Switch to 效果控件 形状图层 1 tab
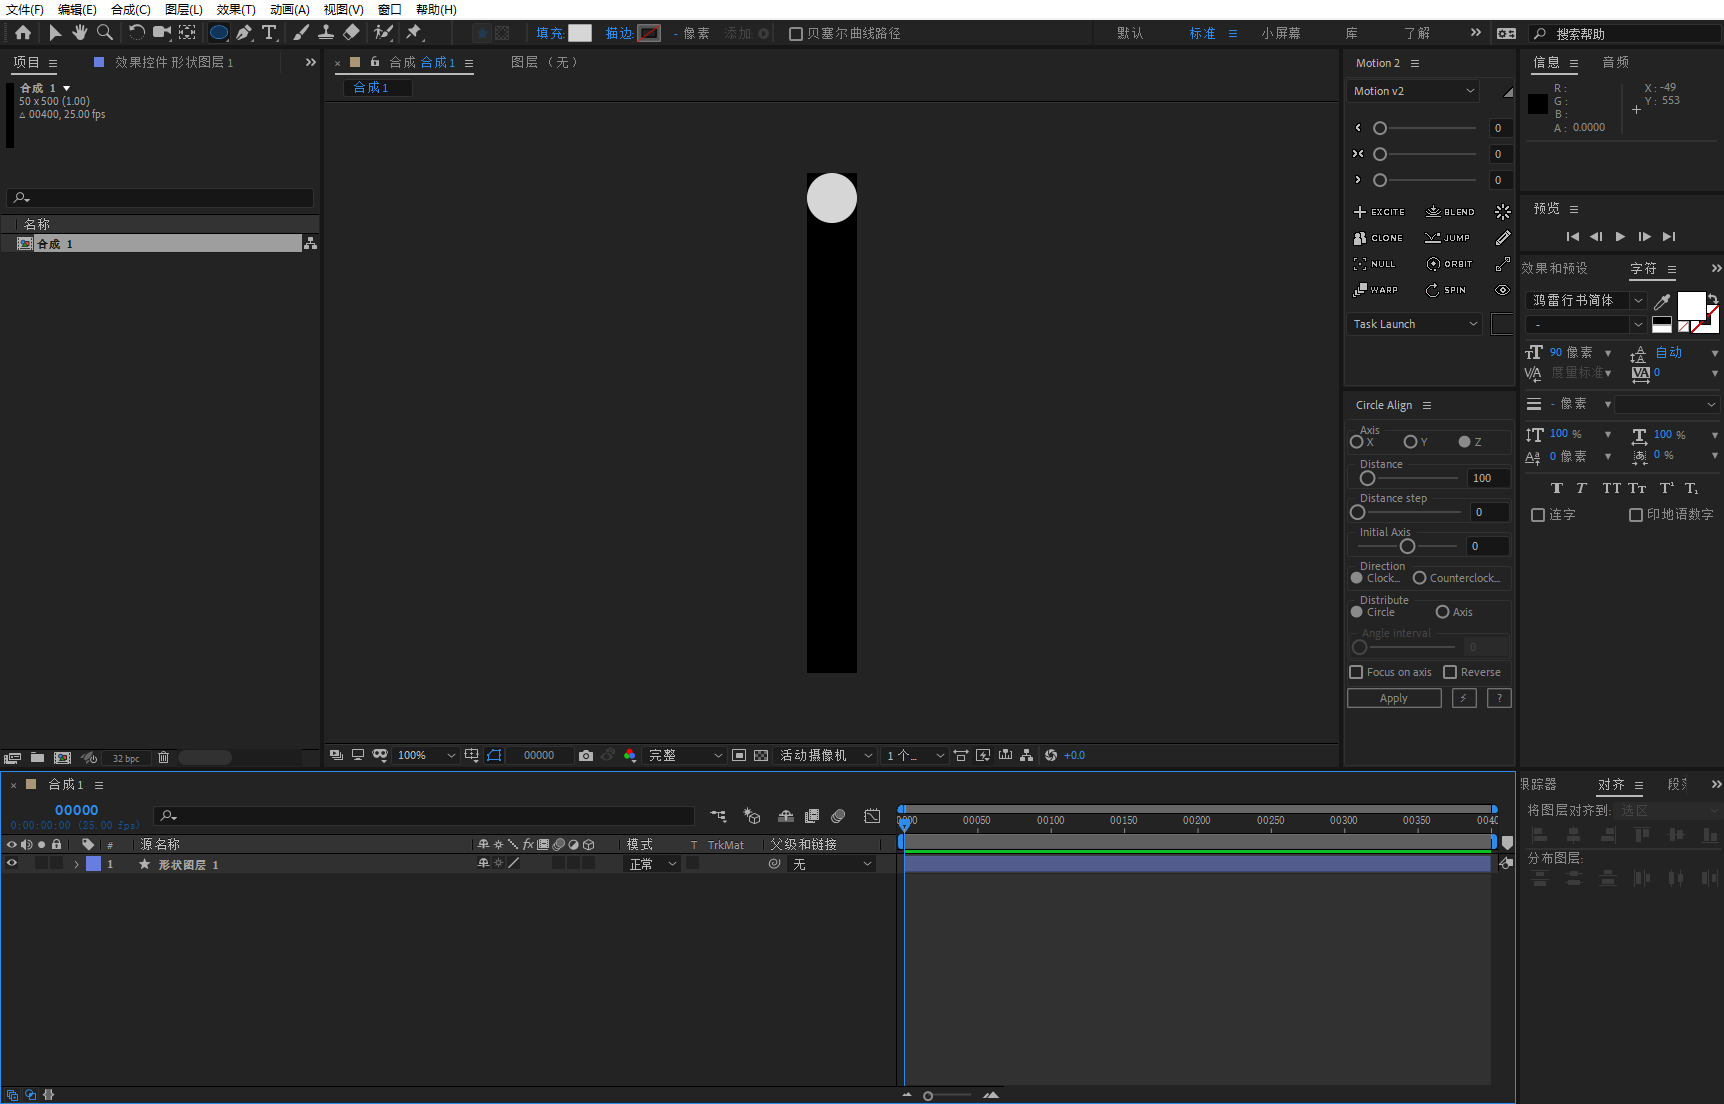The height and width of the screenshot is (1104, 1724). tap(173, 62)
